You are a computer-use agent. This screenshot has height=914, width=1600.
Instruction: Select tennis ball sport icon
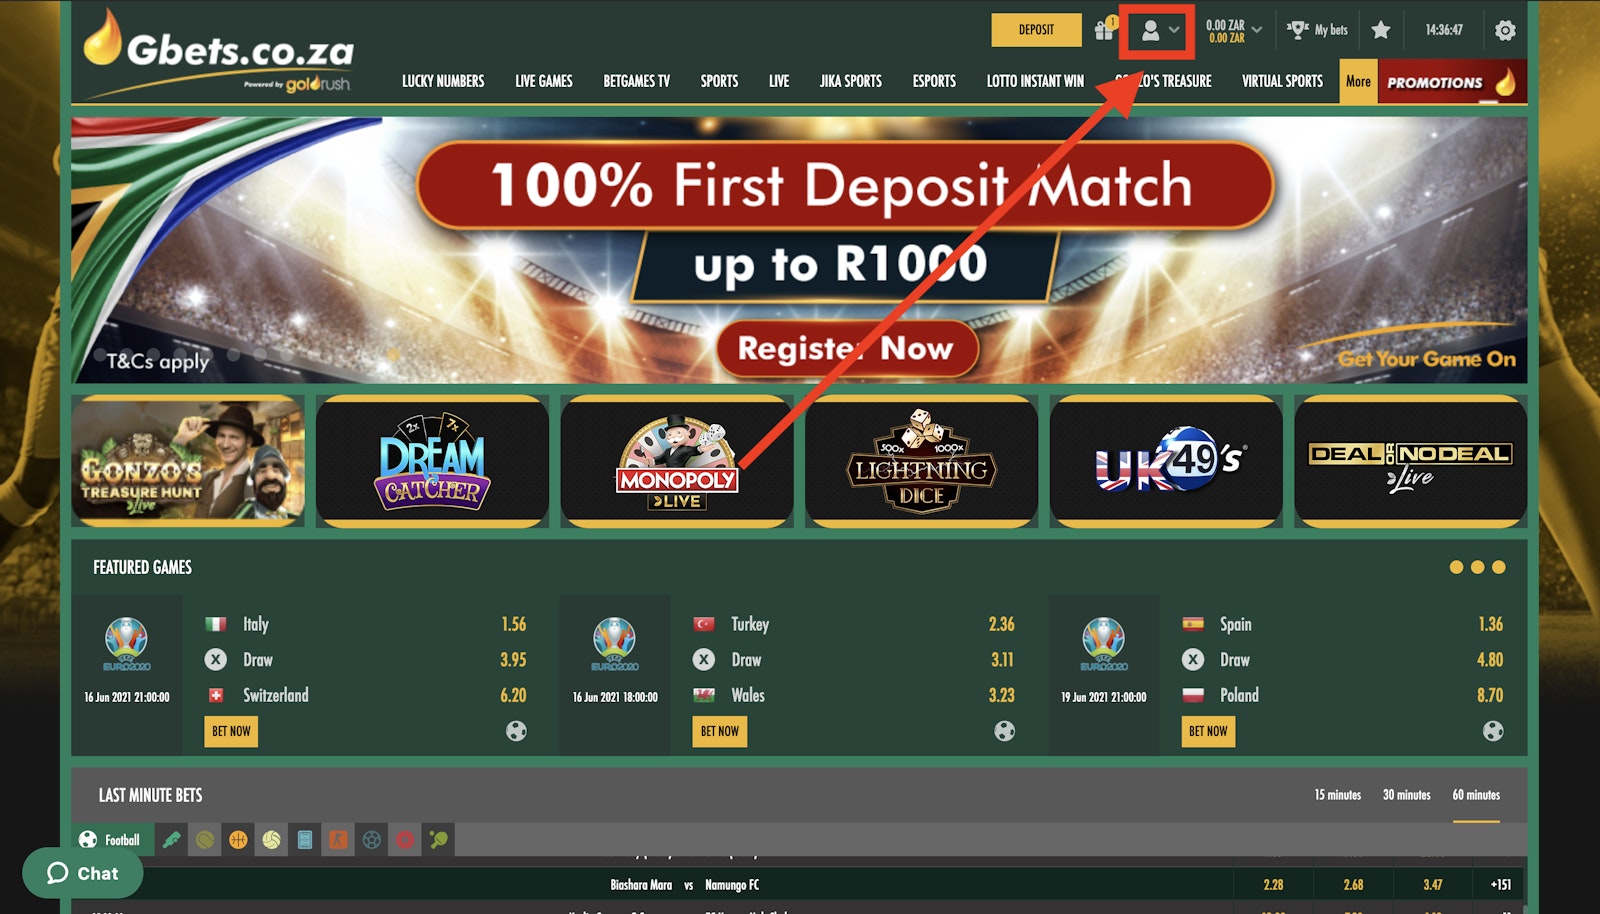click(x=205, y=840)
